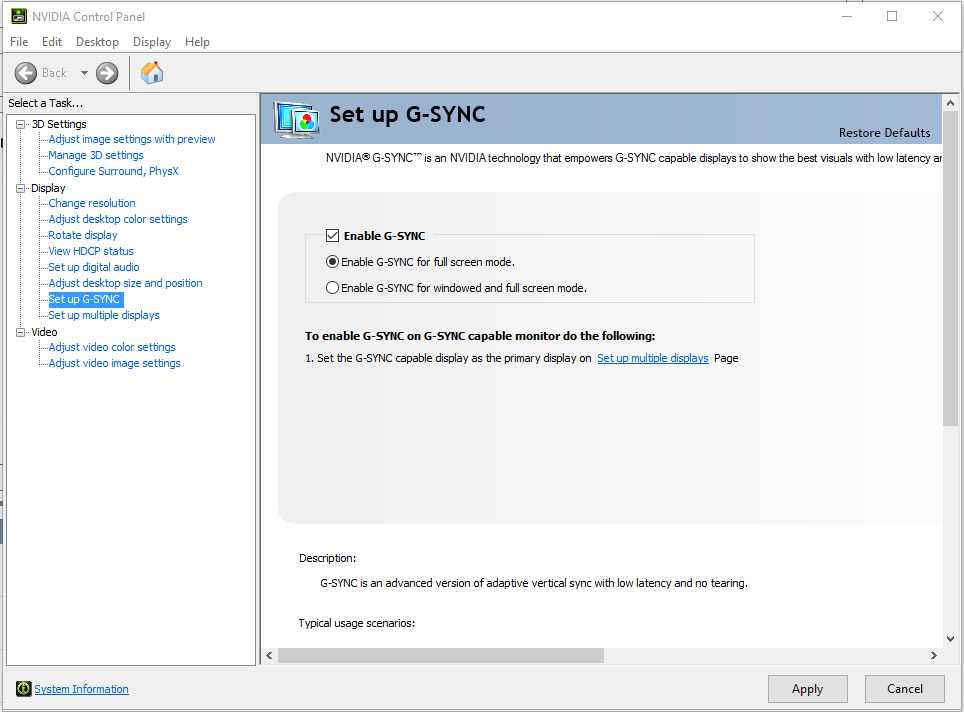
Task: Open Adjust video color settings
Action: pos(112,347)
